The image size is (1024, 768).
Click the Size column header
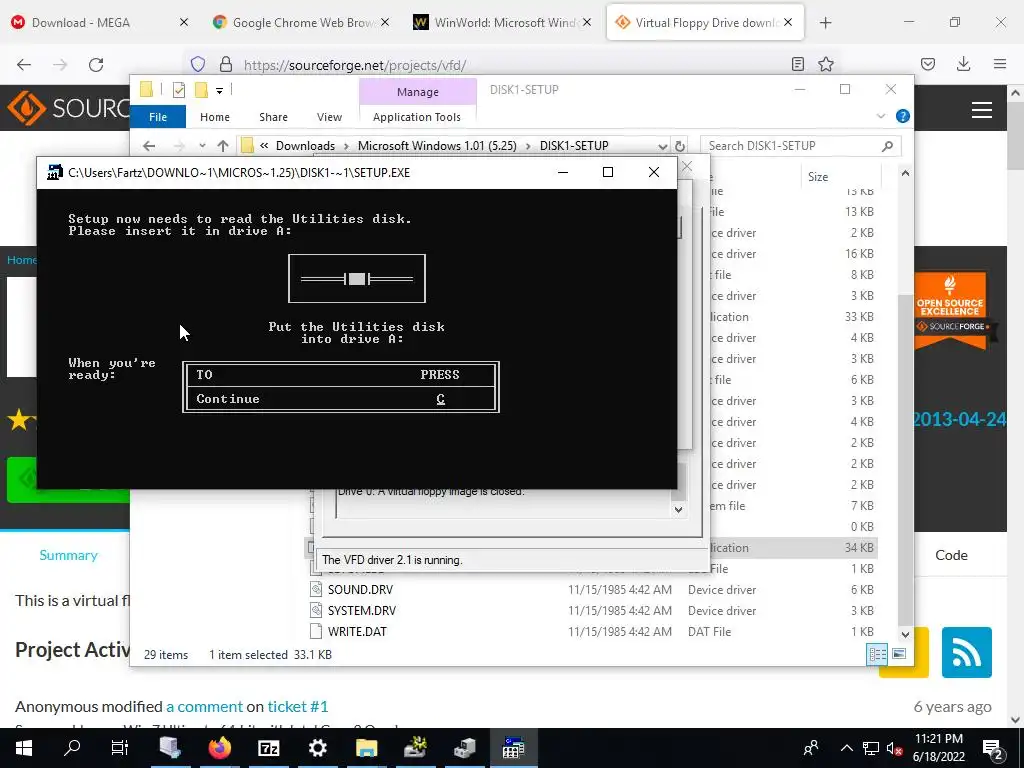(x=840, y=176)
